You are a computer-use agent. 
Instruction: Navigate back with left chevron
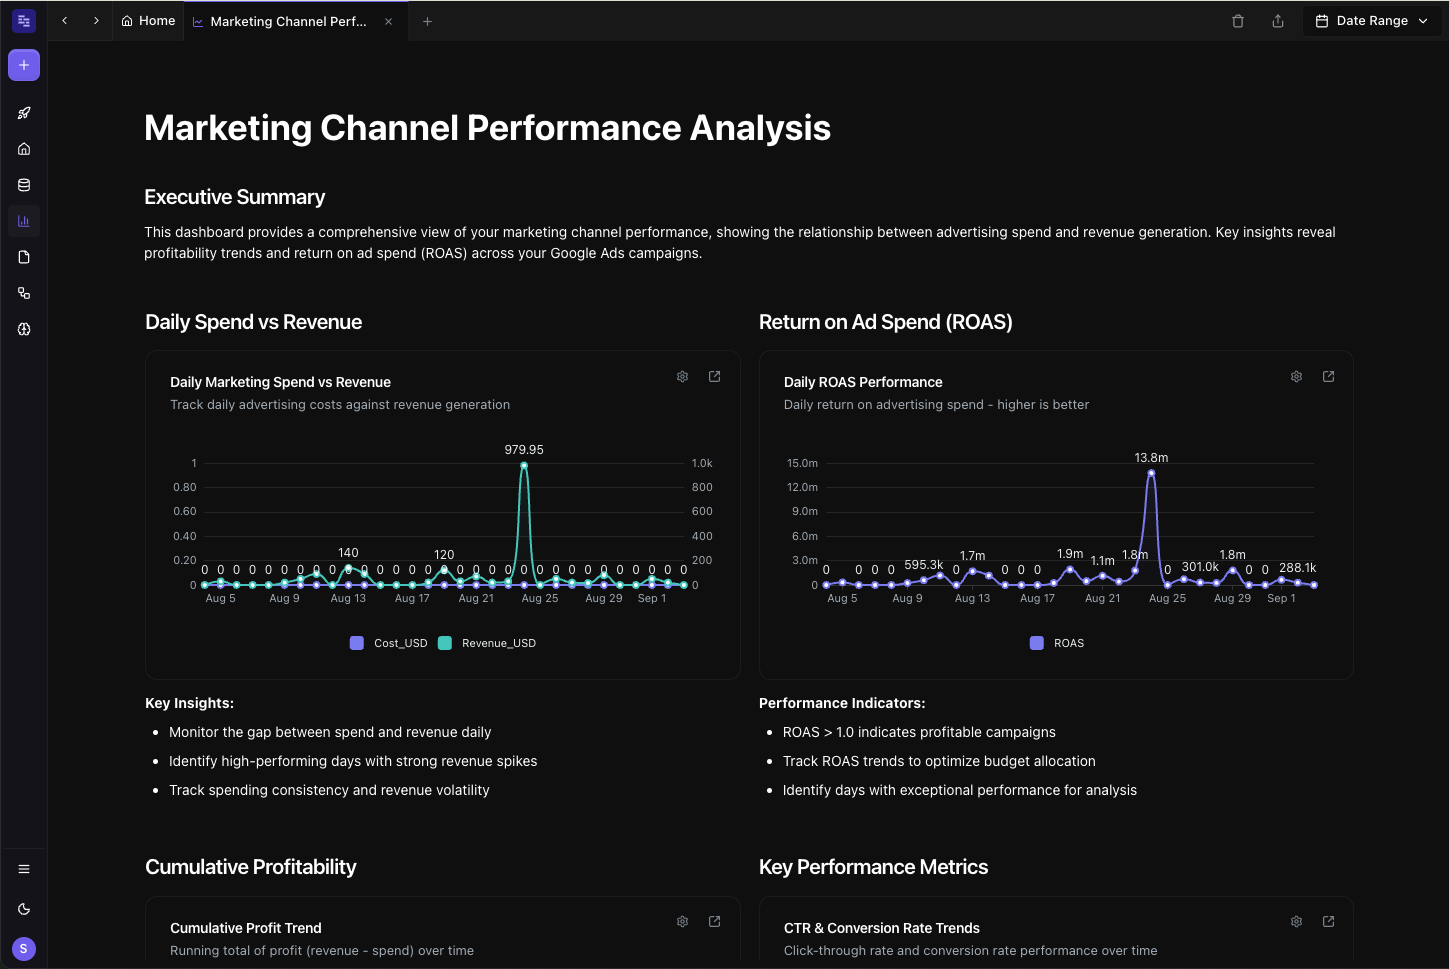pyautogui.click(x=65, y=21)
